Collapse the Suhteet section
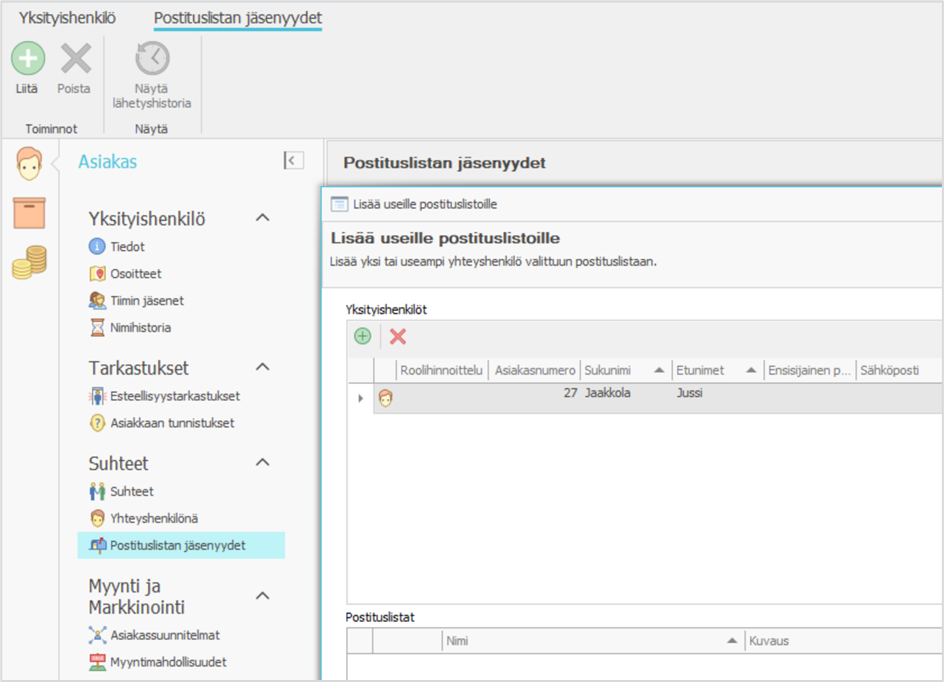 [263, 462]
